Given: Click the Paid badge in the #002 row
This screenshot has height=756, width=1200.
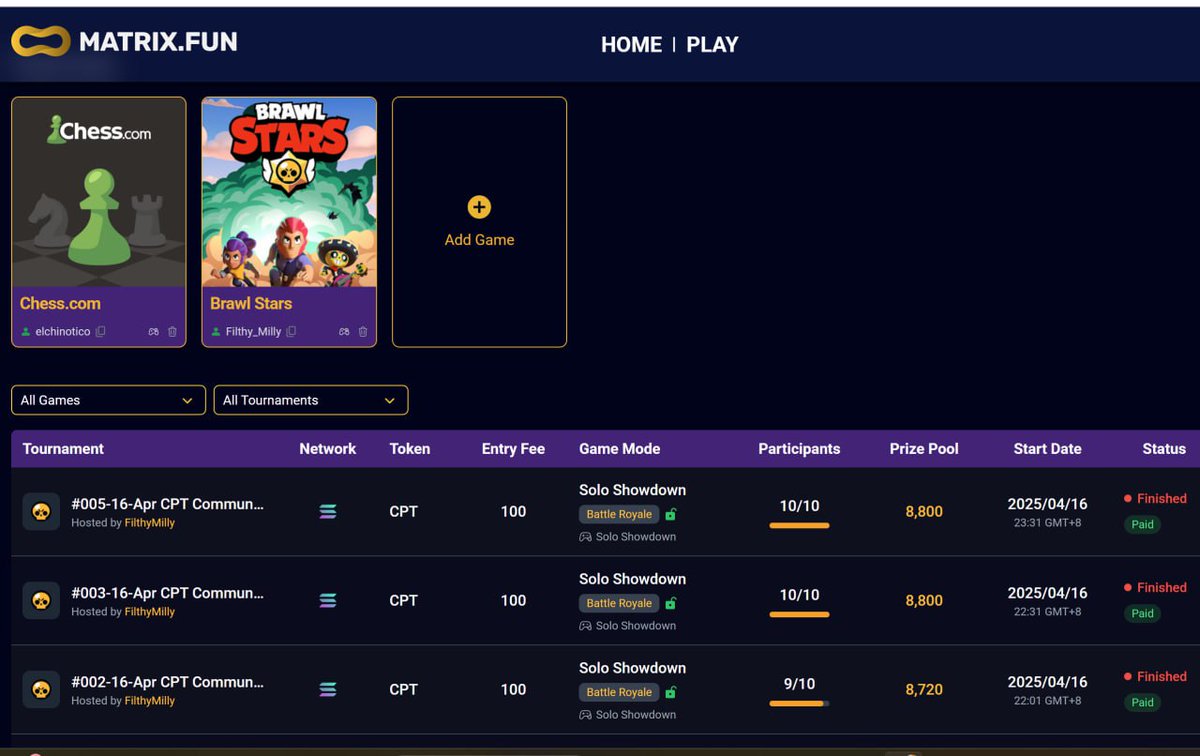Looking at the screenshot, I should tap(1142, 702).
